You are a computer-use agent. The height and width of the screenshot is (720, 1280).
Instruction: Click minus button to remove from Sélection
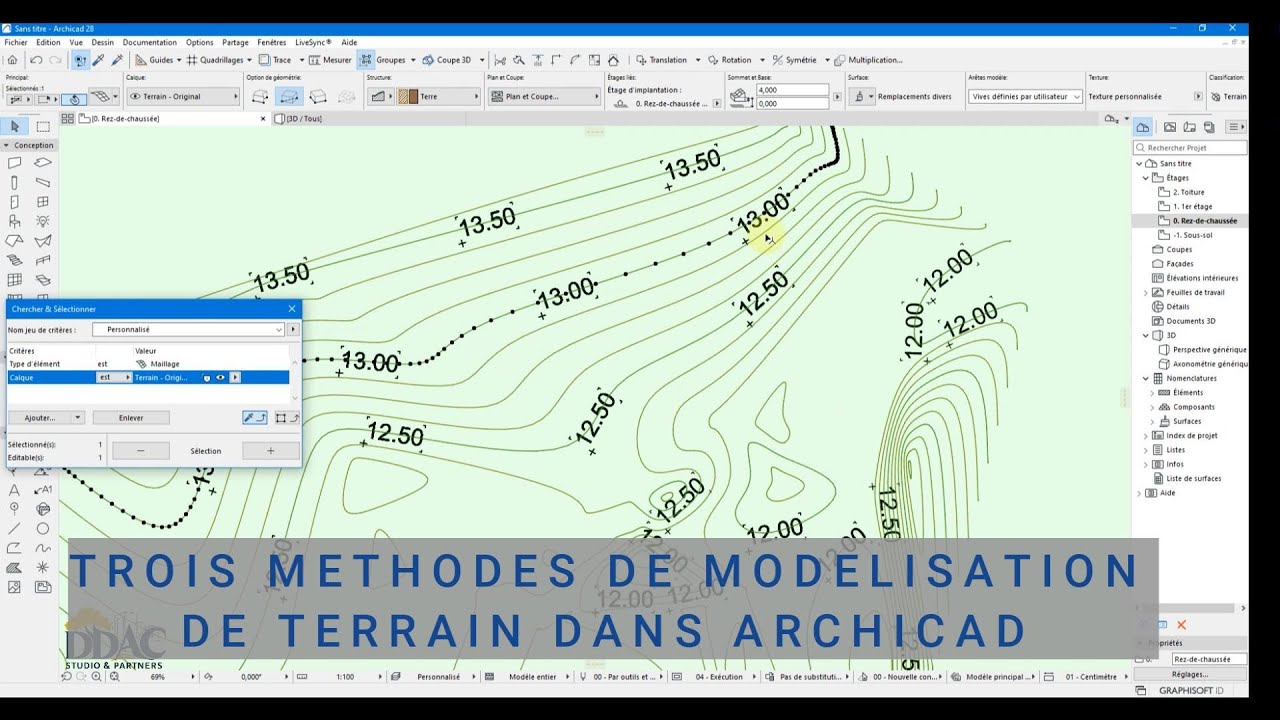(x=140, y=451)
